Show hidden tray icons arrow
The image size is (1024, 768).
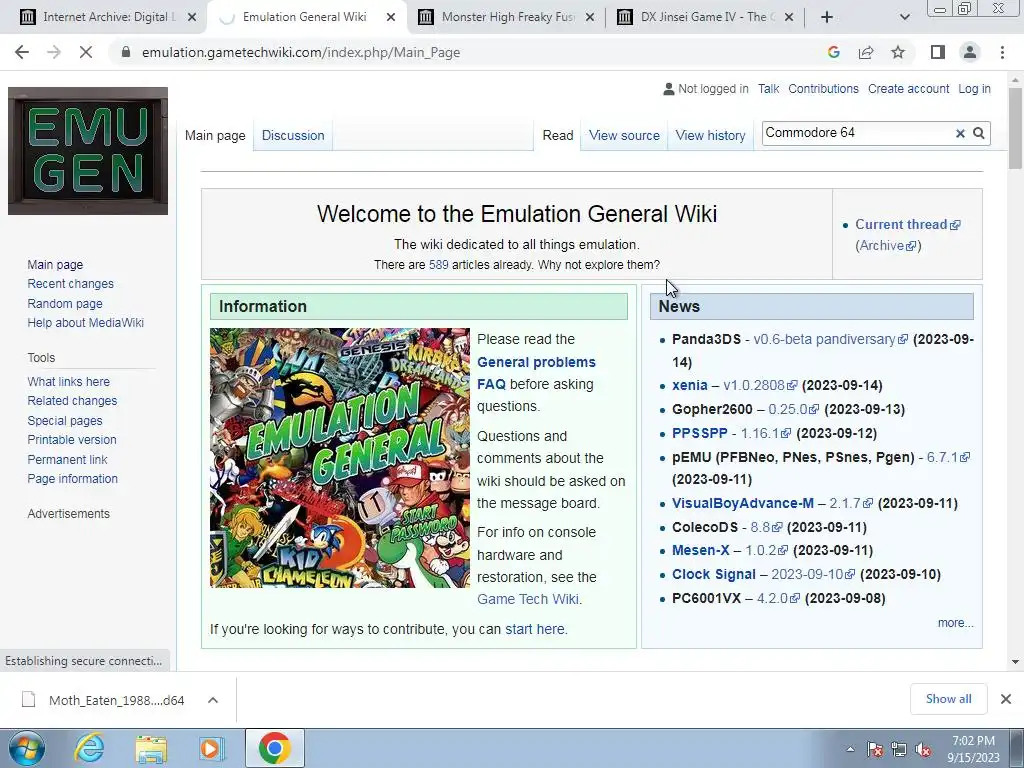point(850,750)
